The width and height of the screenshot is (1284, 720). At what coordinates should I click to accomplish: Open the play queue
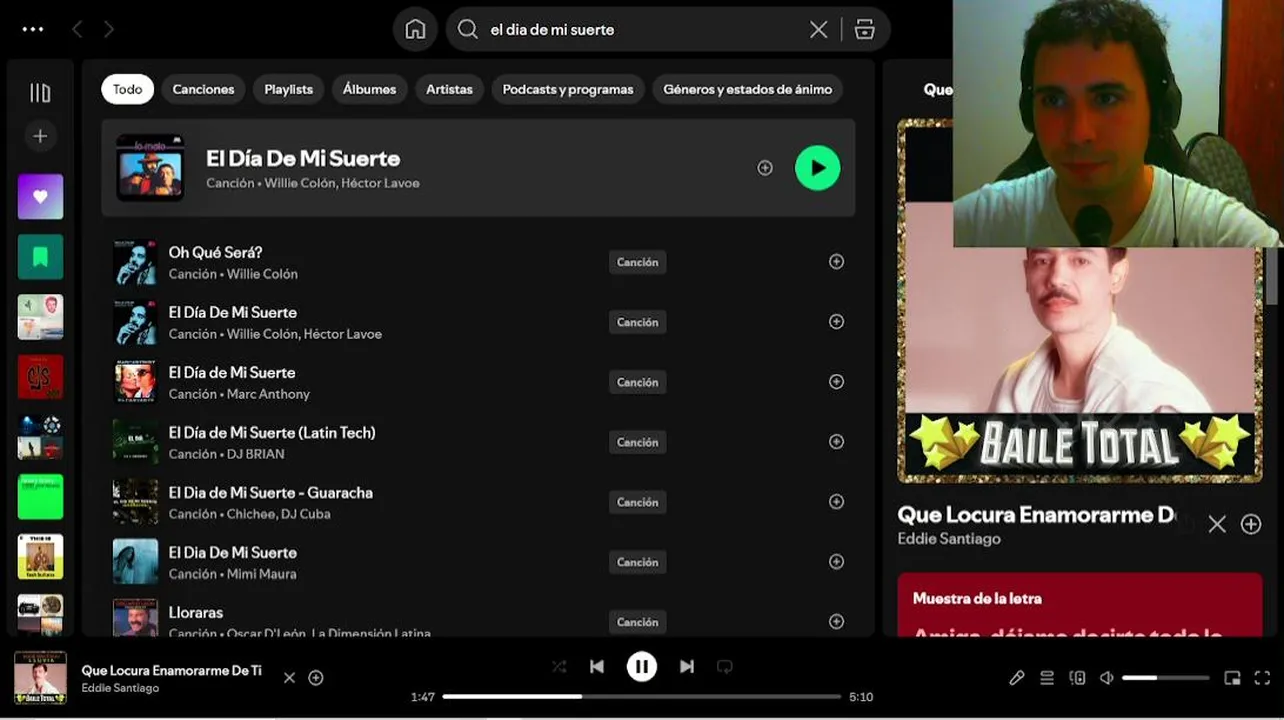click(1047, 678)
